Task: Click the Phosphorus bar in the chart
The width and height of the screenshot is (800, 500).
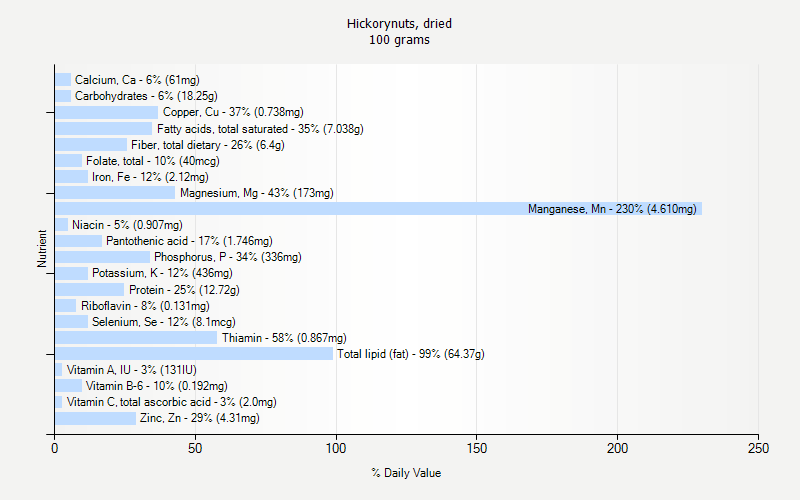Action: (103, 257)
